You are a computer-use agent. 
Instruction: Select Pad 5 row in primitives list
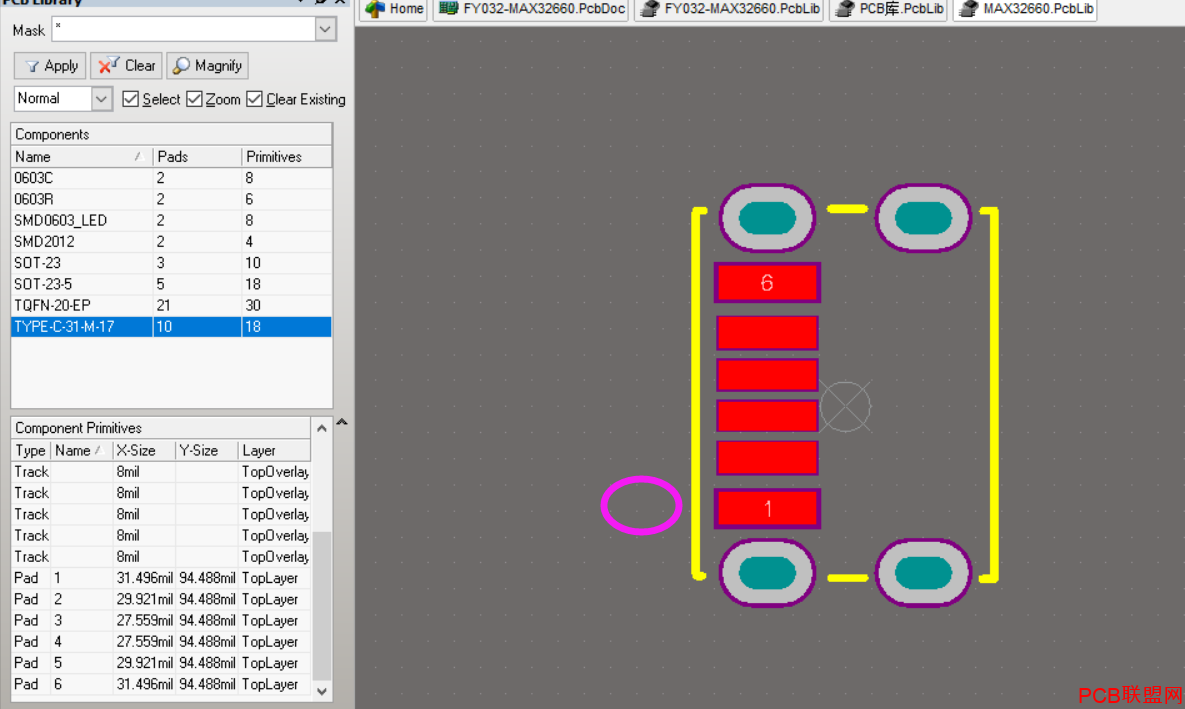click(x=161, y=662)
